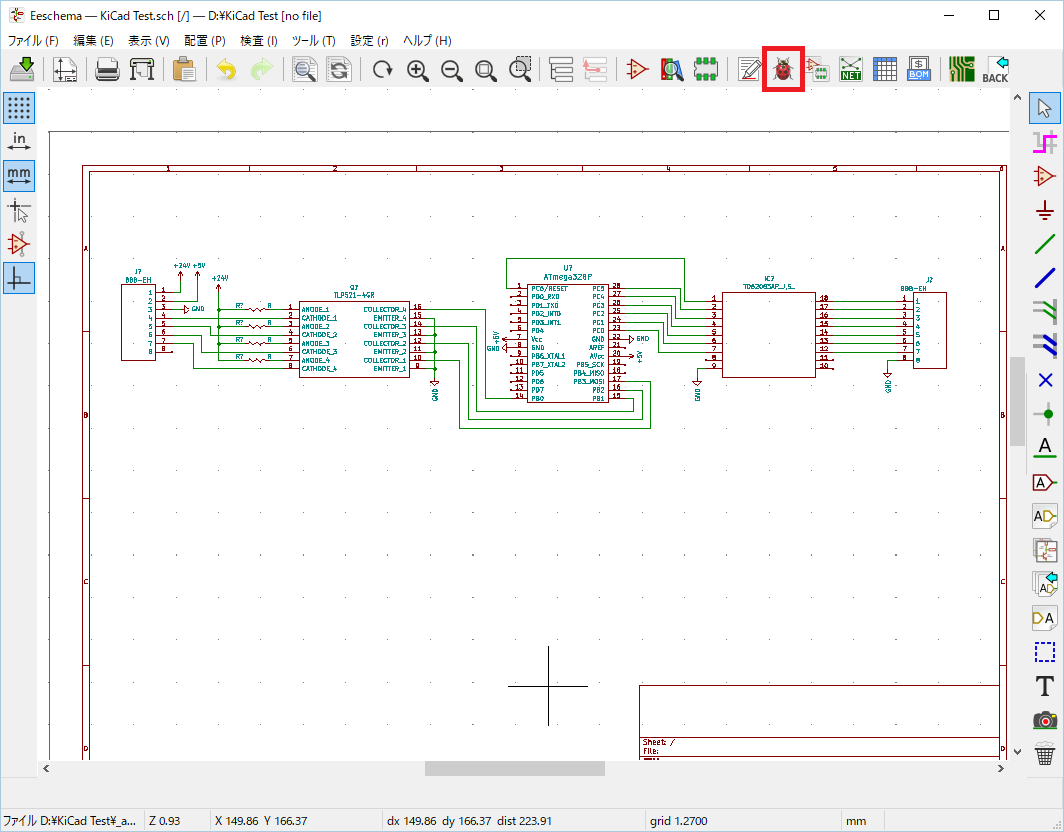Switch units to inches
Viewport: 1064px width, 832px height.
[x=19, y=142]
